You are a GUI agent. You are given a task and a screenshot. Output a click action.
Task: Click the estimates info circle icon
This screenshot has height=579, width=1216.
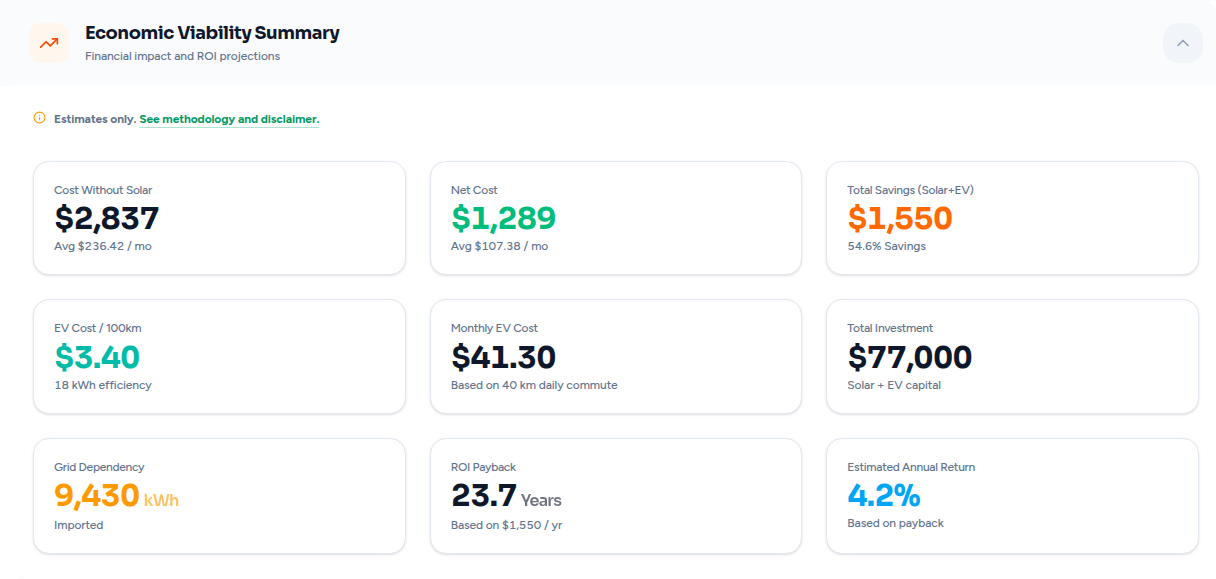click(40, 118)
